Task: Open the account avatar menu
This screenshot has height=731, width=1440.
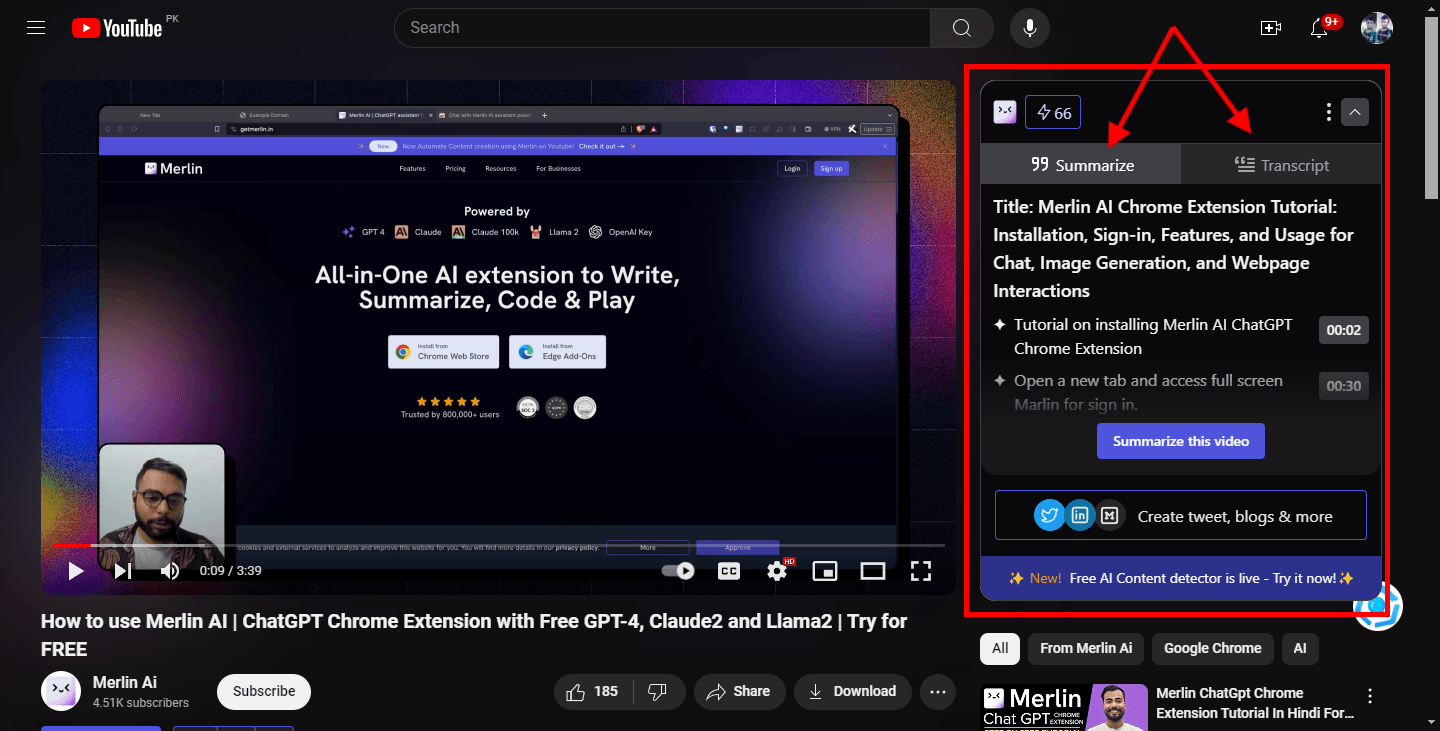Action: point(1377,28)
